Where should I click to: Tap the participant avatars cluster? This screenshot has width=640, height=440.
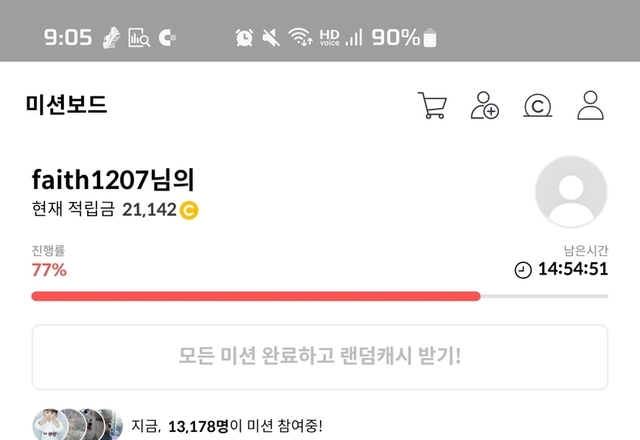78,424
